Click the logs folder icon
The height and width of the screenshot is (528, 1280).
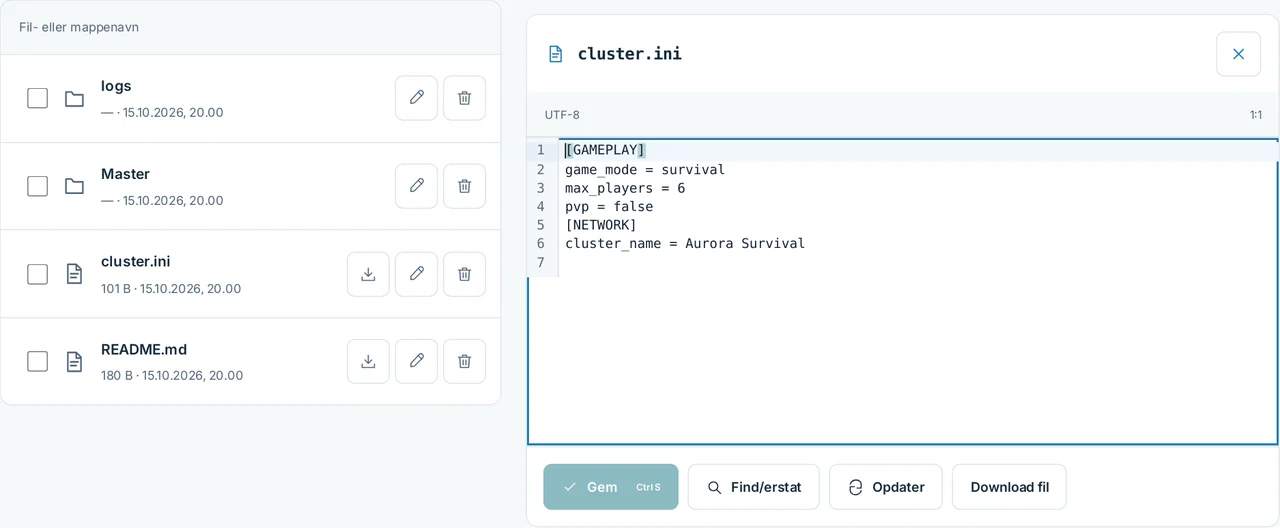click(x=74, y=98)
